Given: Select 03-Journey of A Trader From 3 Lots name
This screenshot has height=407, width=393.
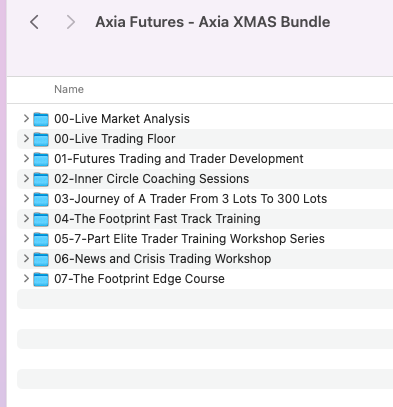Looking at the screenshot, I should [x=191, y=199].
